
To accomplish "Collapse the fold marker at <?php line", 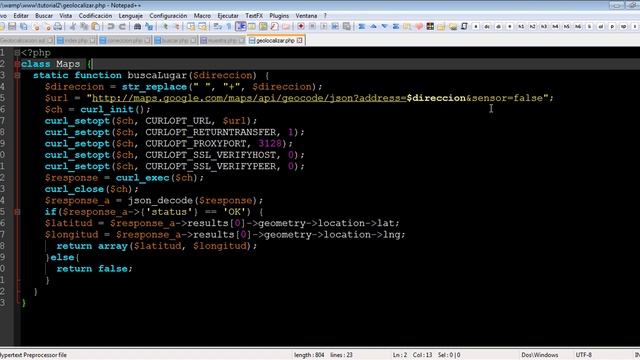I will (17, 53).
